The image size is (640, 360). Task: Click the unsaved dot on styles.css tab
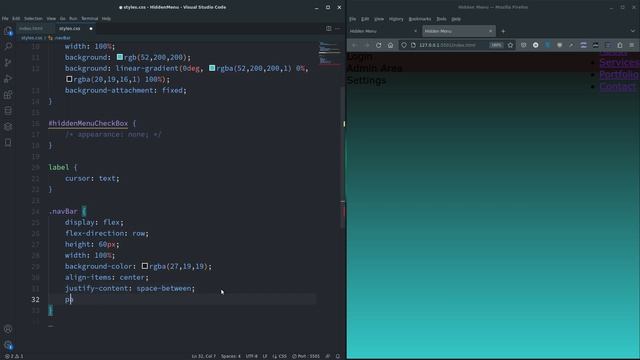(x=91, y=29)
